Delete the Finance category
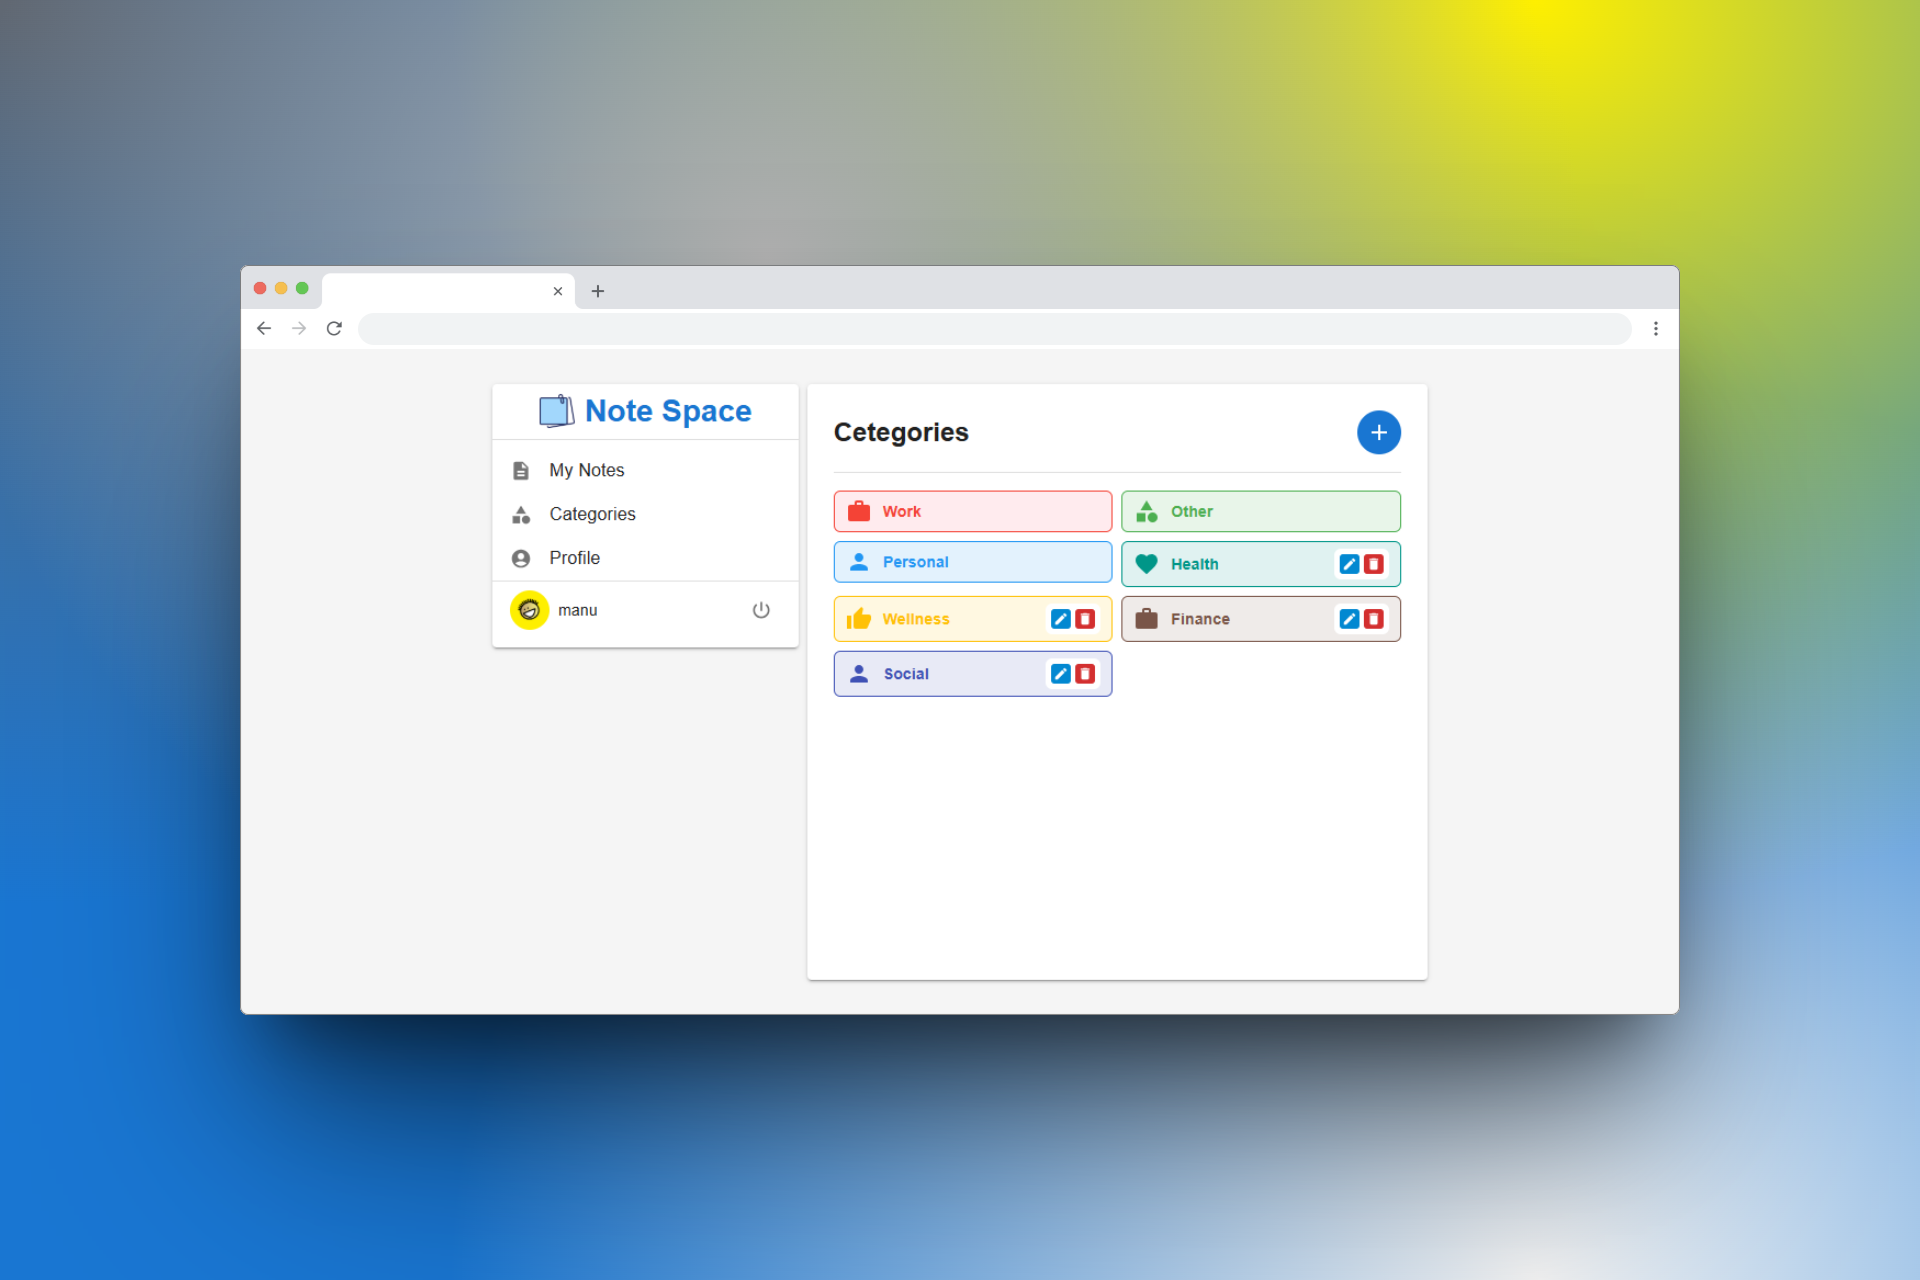Image resolution: width=1920 pixels, height=1280 pixels. coord(1374,619)
